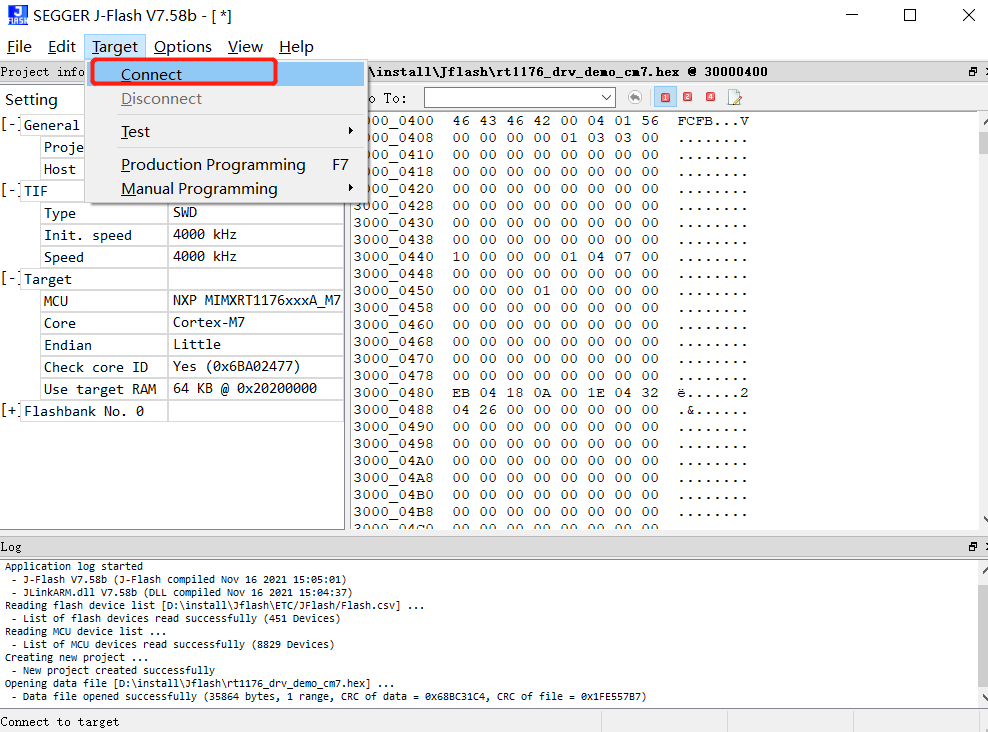Screen dimensions: 988x732
Task: Undock the hex data window via float icon
Action: 972,72
